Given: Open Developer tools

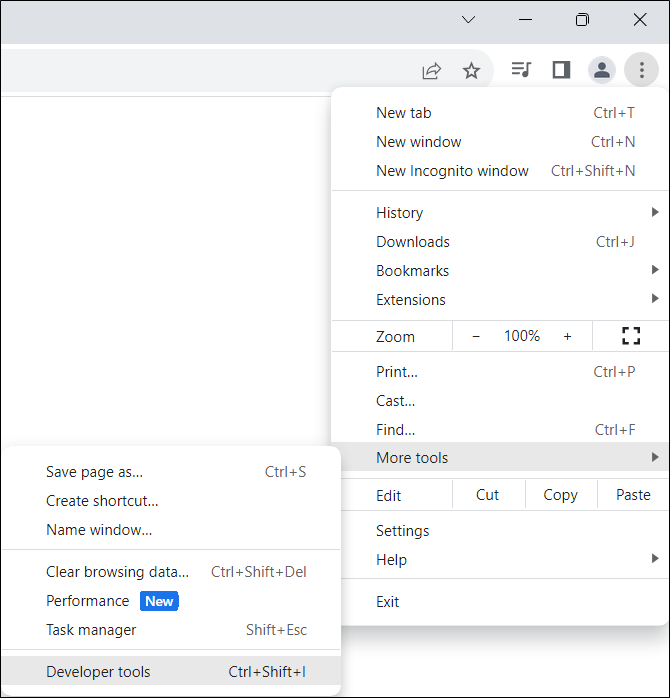Looking at the screenshot, I should pyautogui.click(x=171, y=671).
